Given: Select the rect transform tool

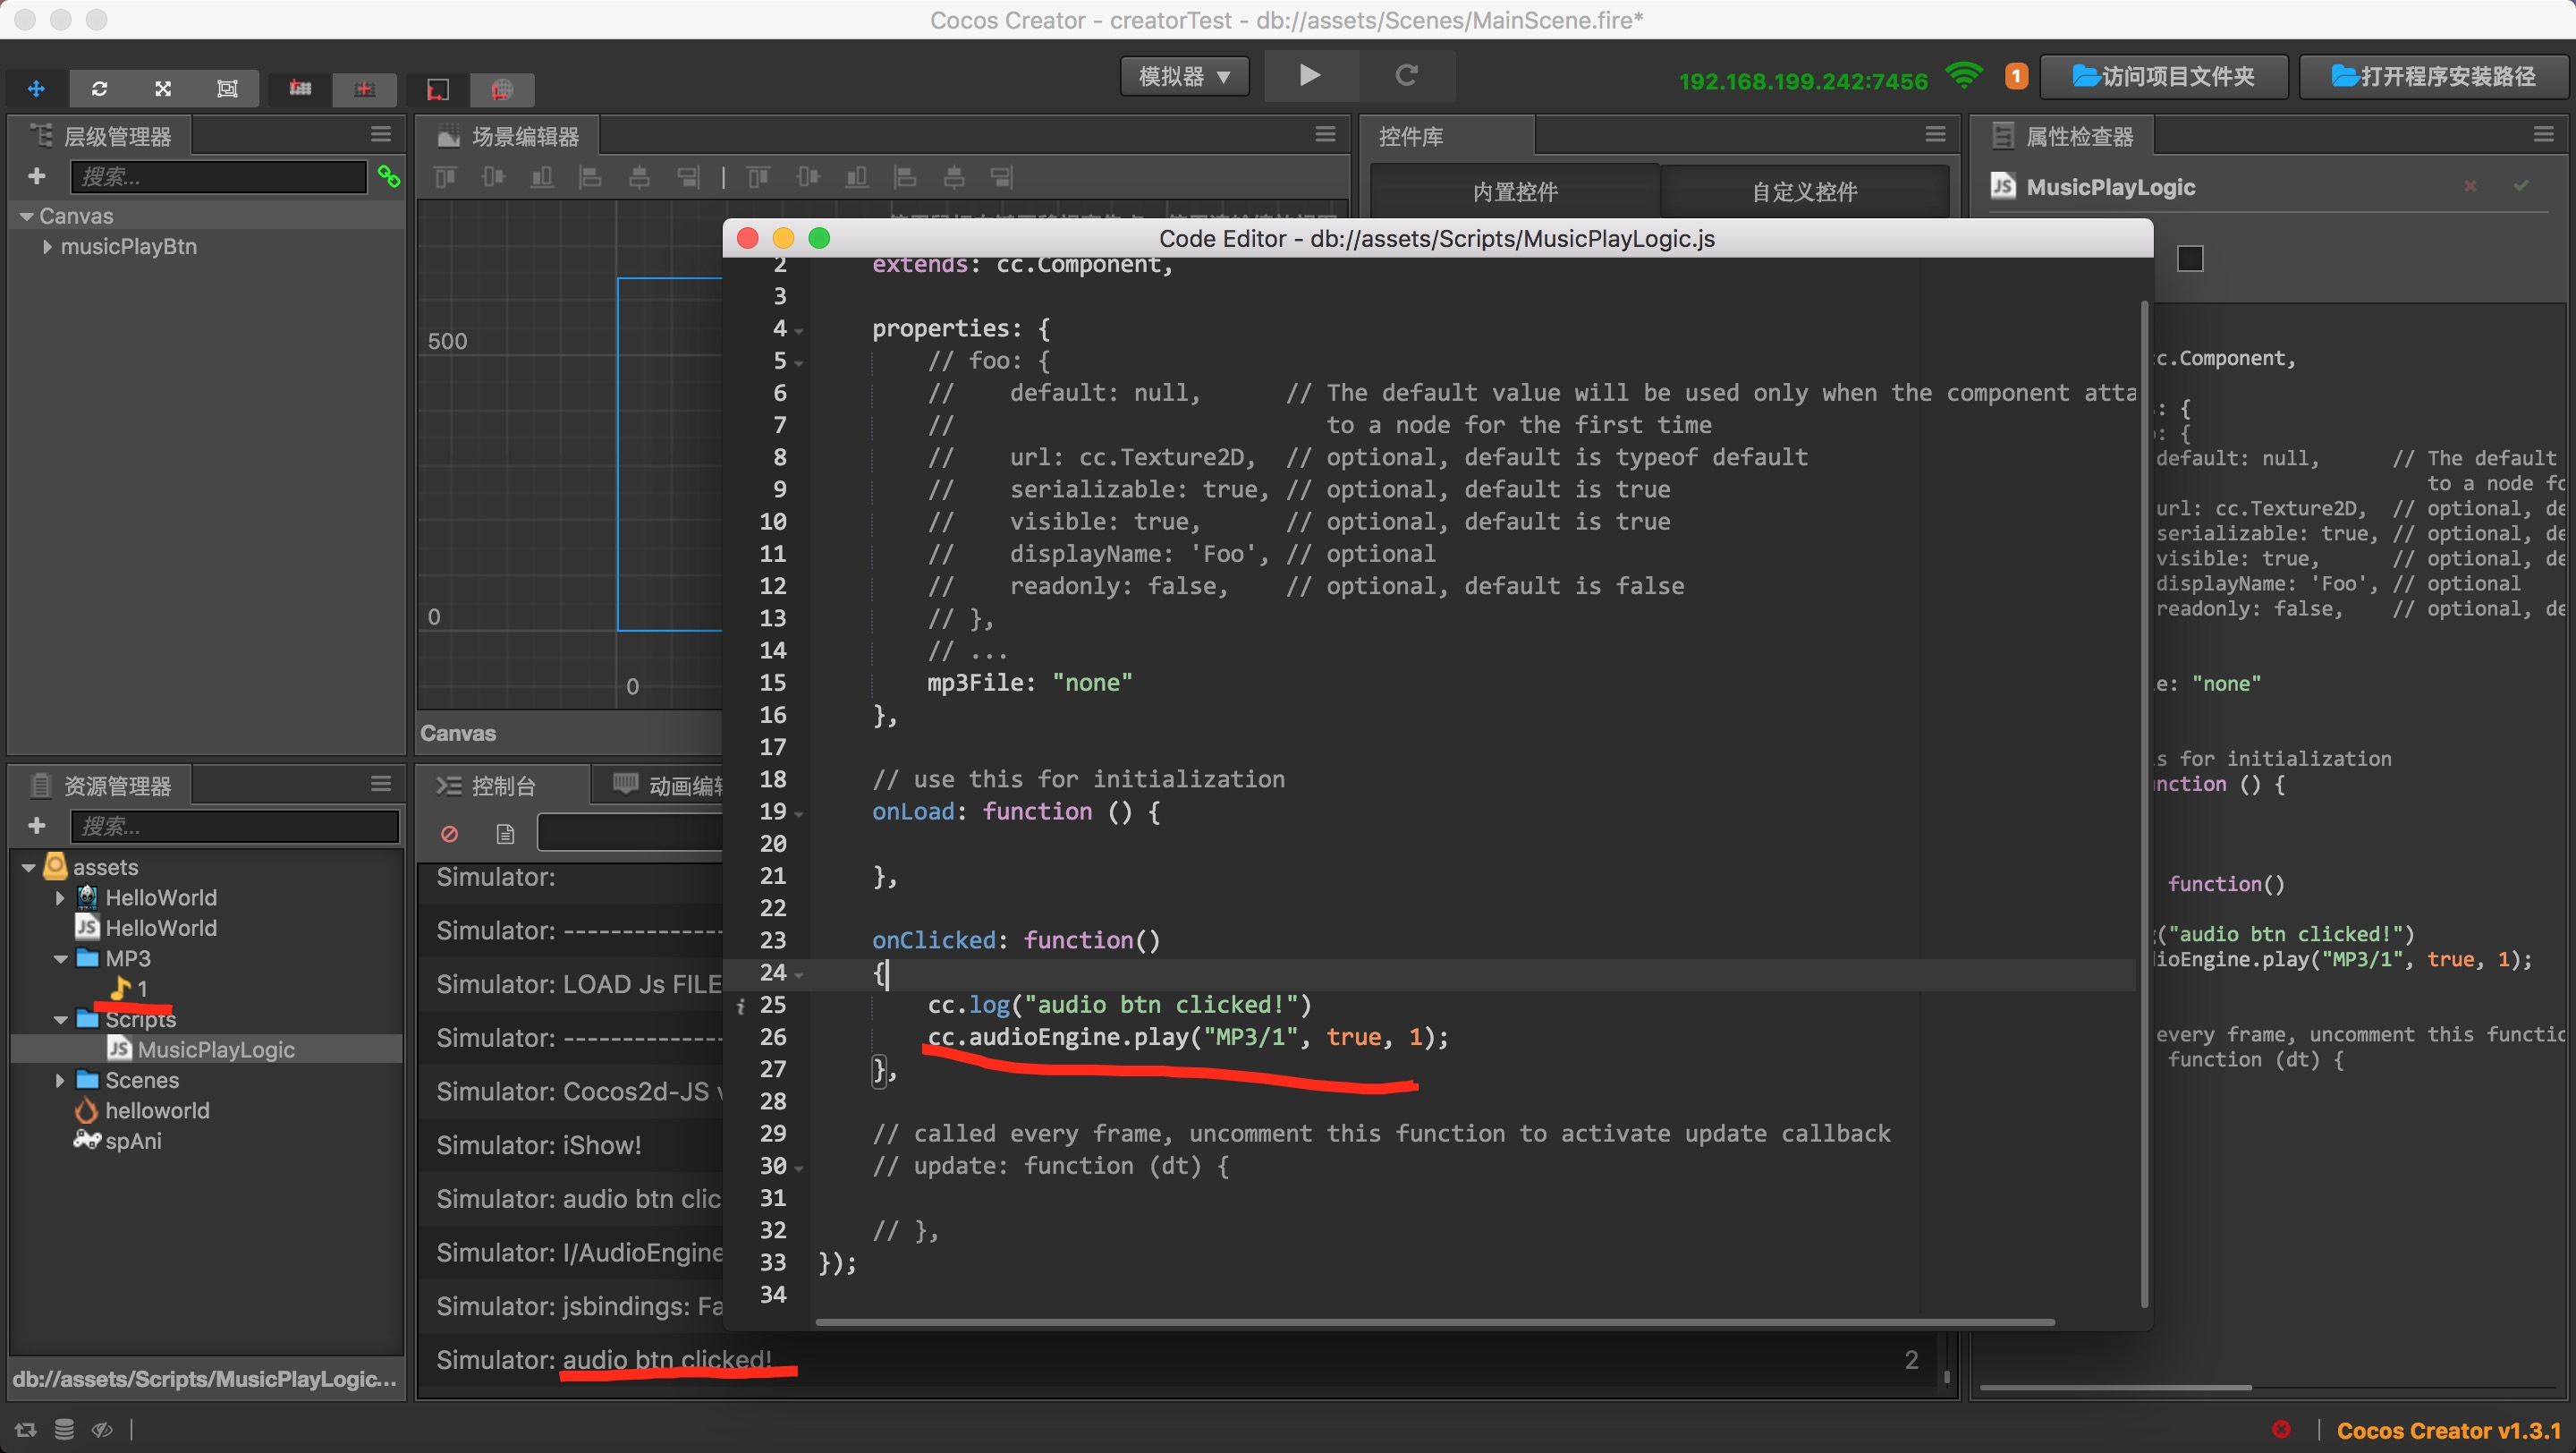Looking at the screenshot, I should (x=227, y=89).
